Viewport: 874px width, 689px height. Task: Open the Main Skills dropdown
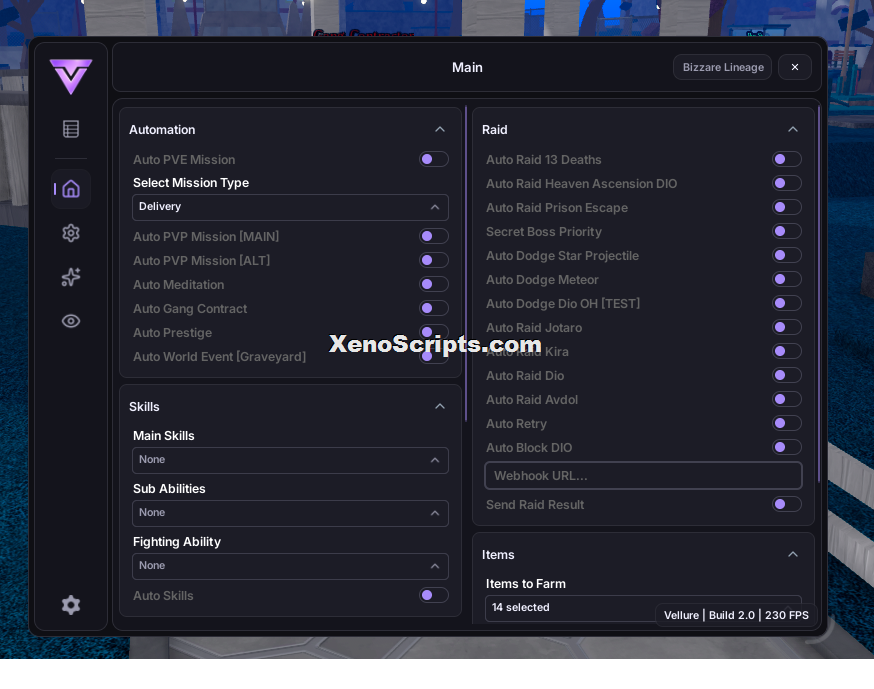pyautogui.click(x=290, y=460)
